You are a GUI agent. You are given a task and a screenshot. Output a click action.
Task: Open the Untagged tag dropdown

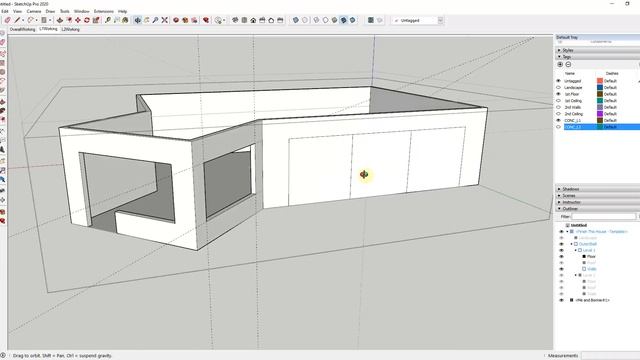[x=440, y=20]
